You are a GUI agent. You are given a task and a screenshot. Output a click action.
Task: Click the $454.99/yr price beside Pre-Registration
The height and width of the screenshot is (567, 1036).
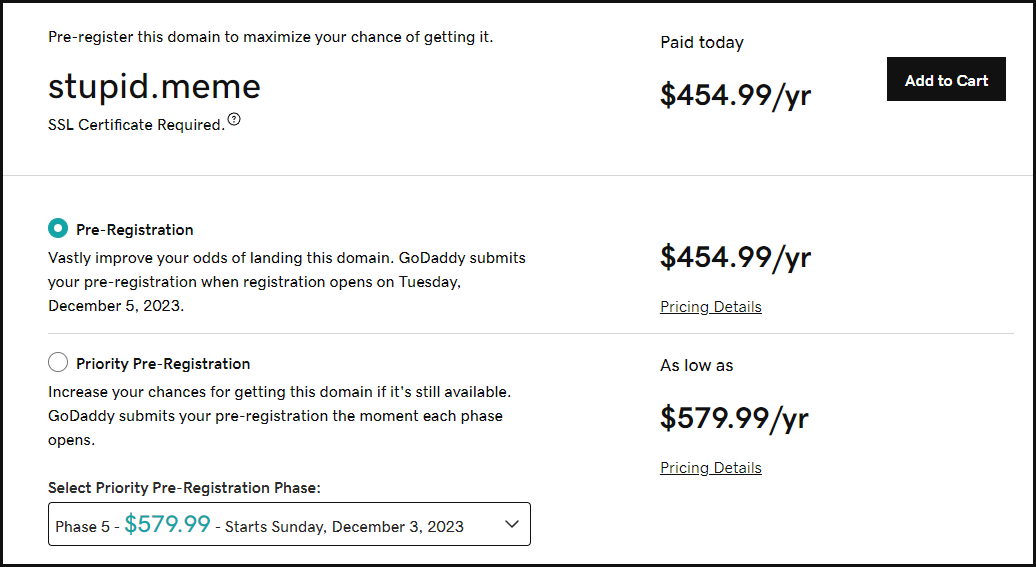point(735,257)
